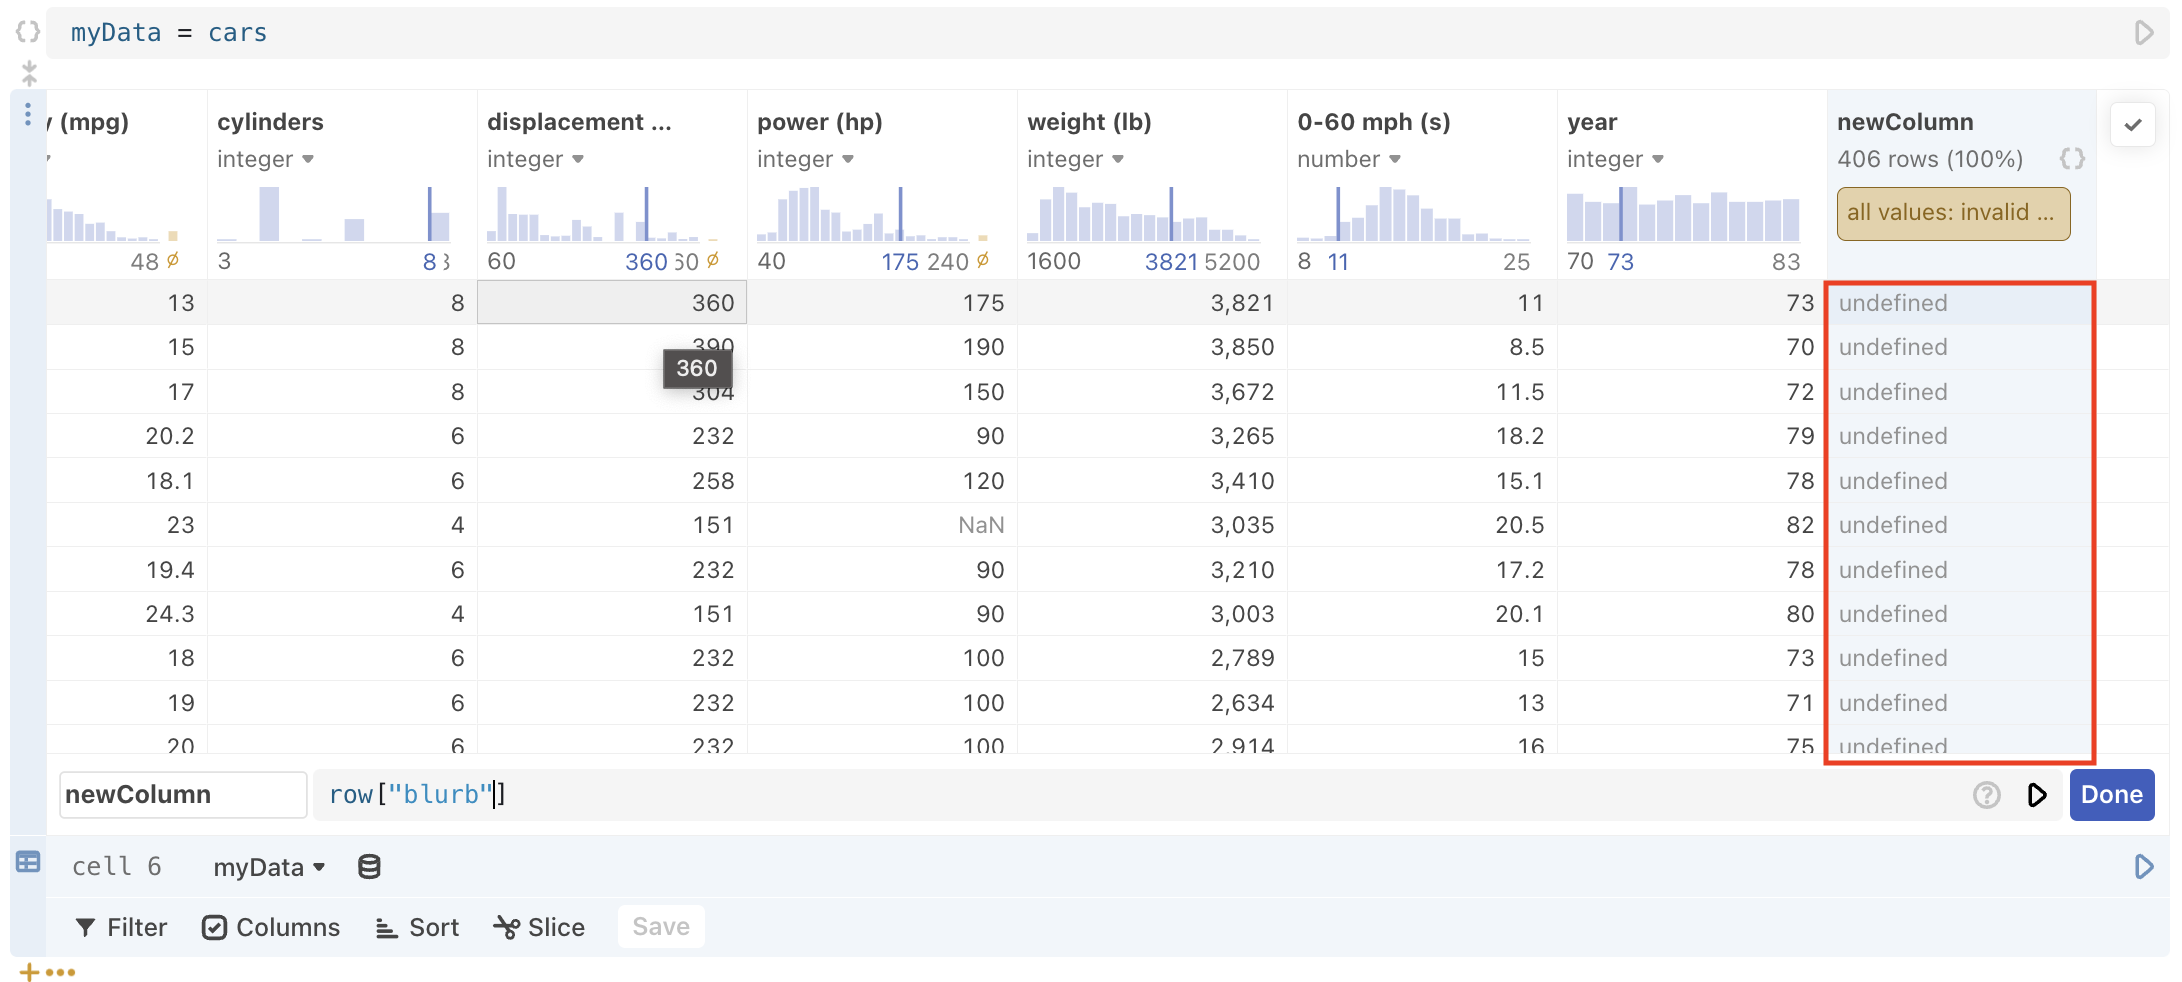Open formula help via the question mark icon

pyautogui.click(x=1986, y=795)
